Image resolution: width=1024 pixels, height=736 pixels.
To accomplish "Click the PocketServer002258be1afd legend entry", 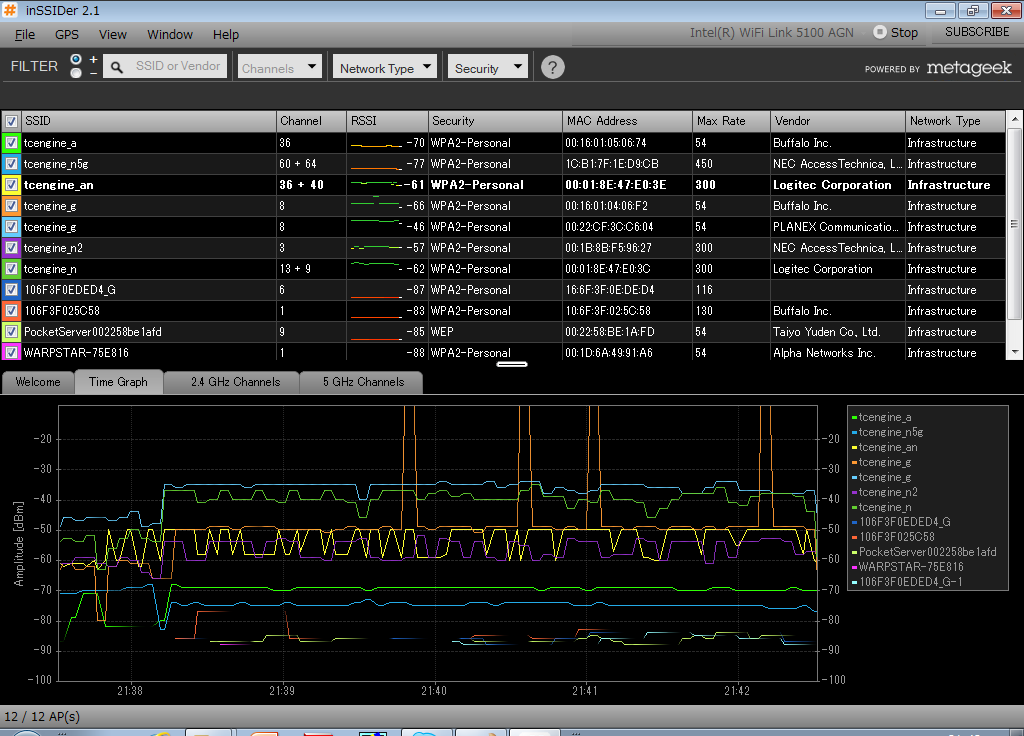I will coord(923,552).
